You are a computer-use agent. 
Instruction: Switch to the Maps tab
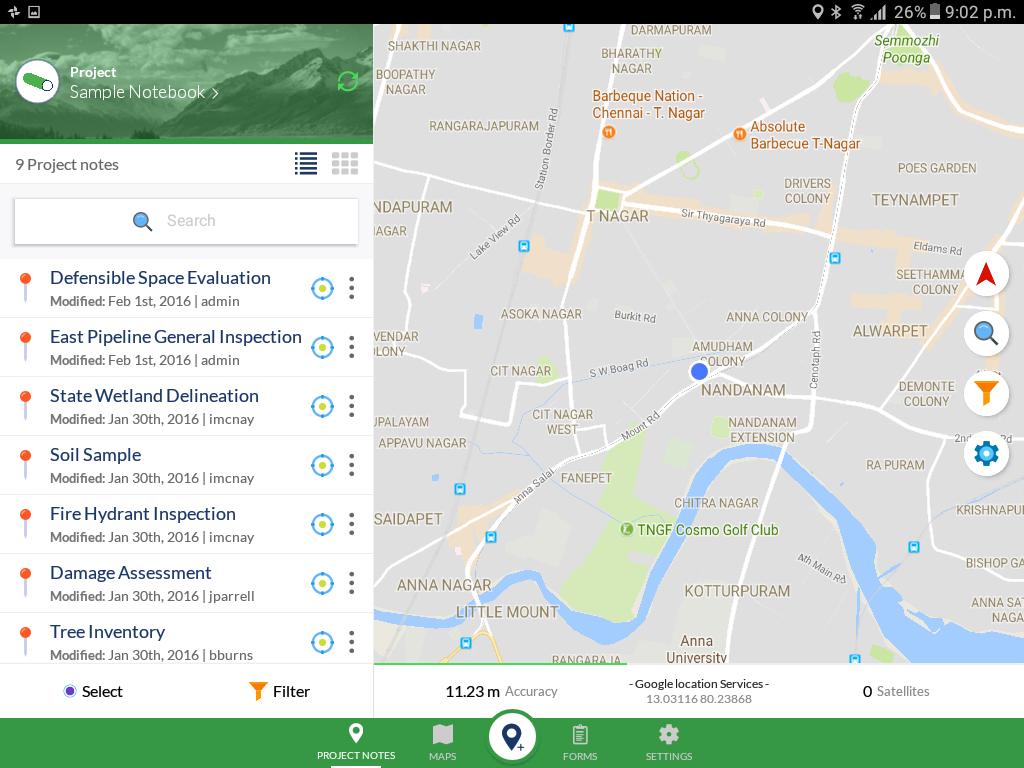(442, 743)
